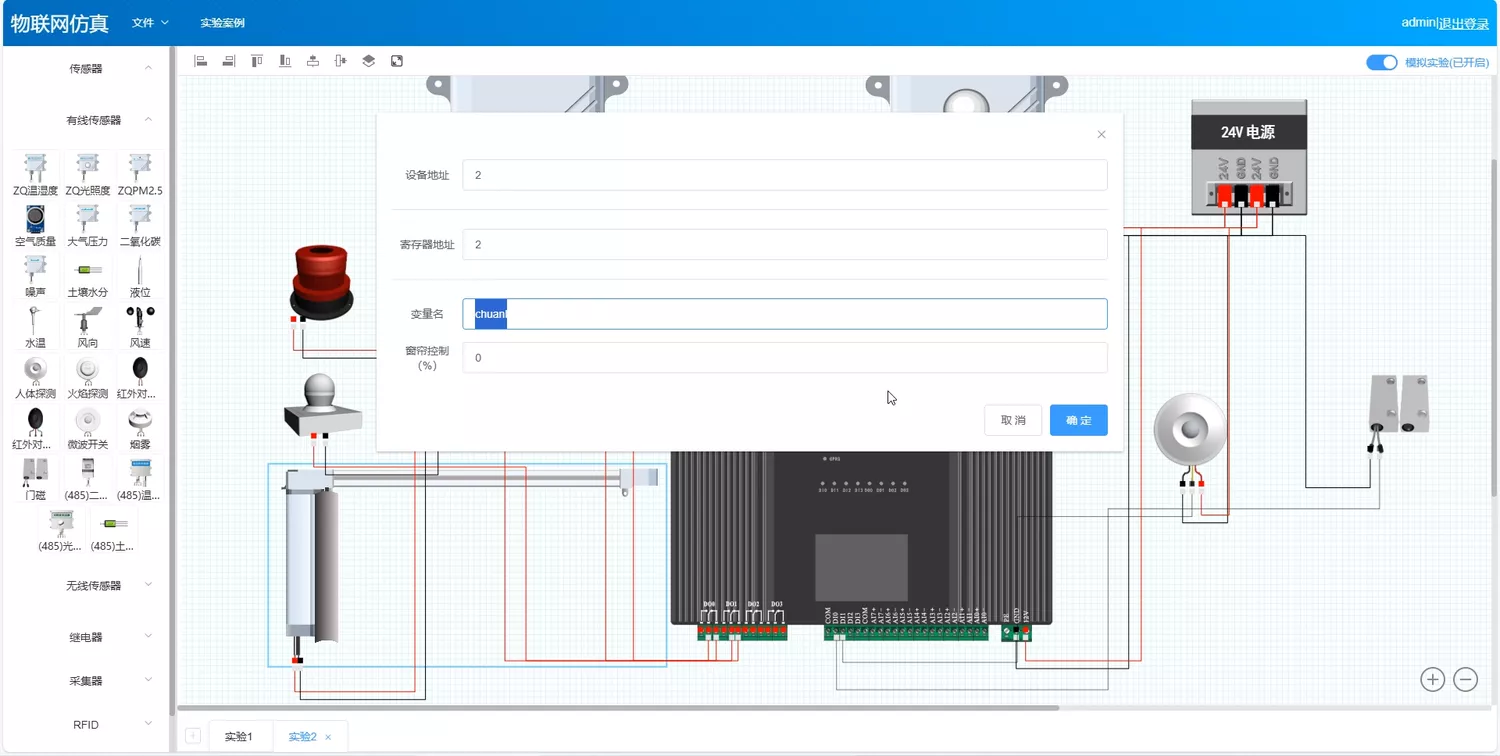Image resolution: width=1500 pixels, height=756 pixels.
Task: Click the fullscreen toolbar icon
Action: [397, 61]
